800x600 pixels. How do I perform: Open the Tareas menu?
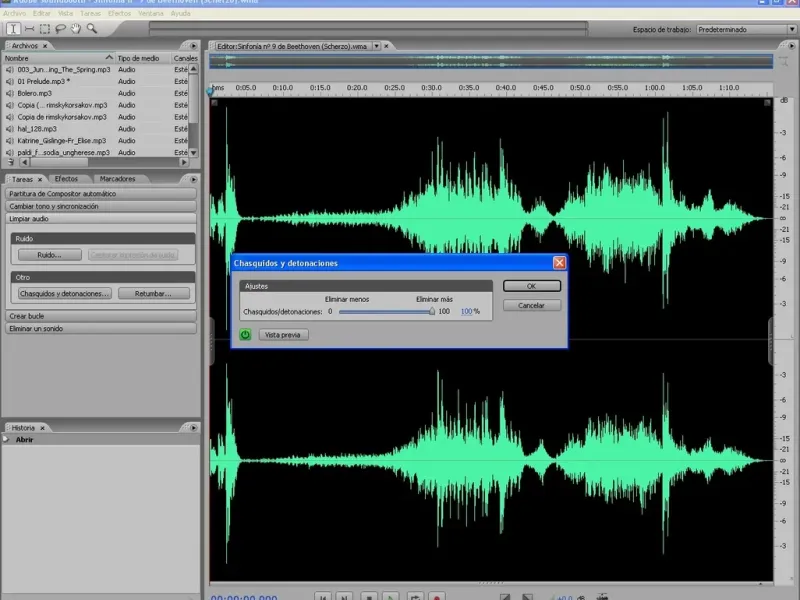coord(90,13)
